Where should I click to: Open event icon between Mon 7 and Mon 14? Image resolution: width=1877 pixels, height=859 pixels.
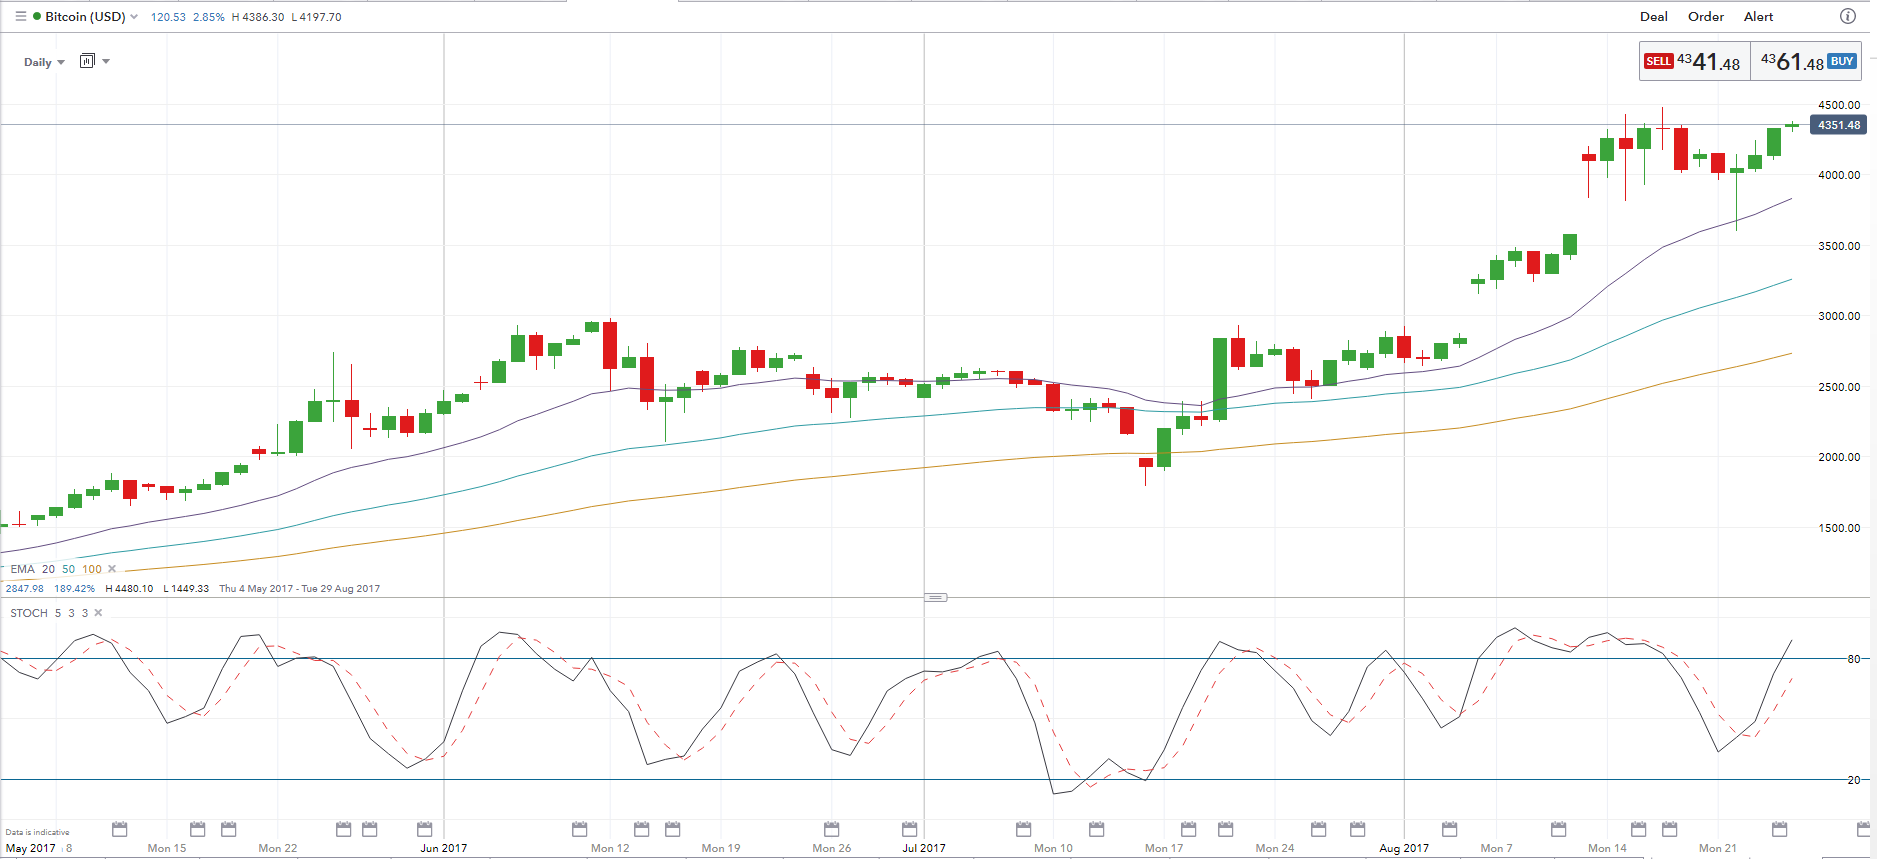click(x=1559, y=829)
